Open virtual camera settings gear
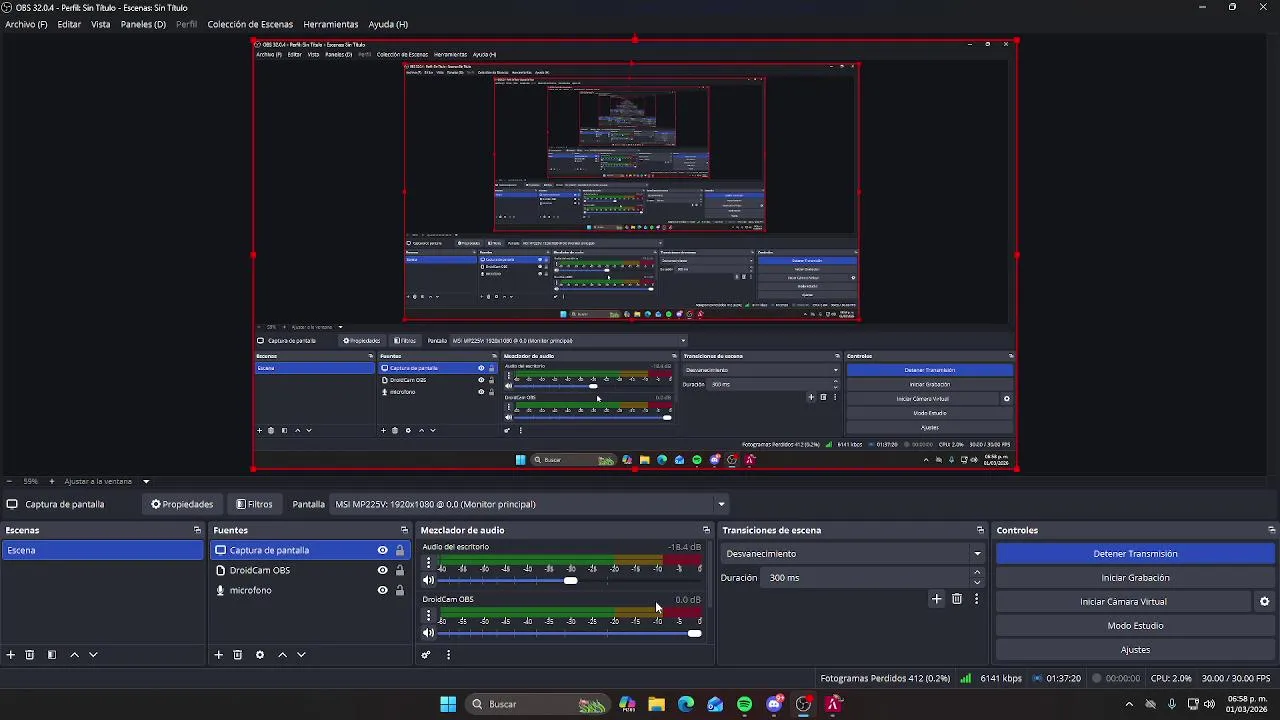Image resolution: width=1280 pixels, height=720 pixels. (1264, 602)
